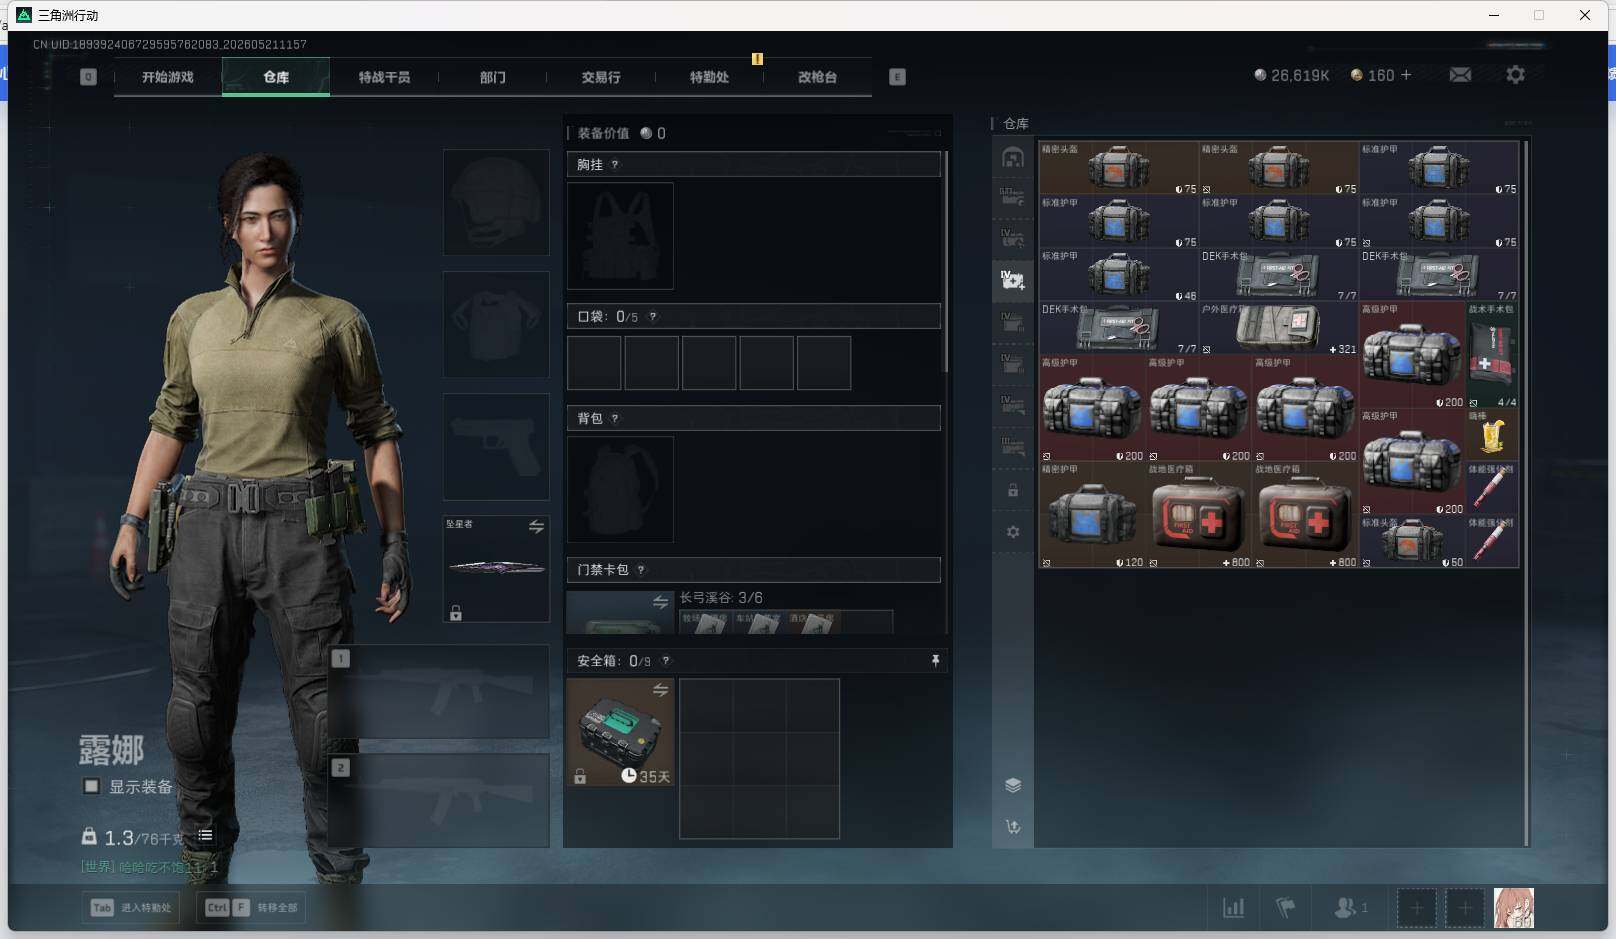Click the sort-warehouse icon below the layers icon
Viewport: 1616px width, 939px height.
click(1013, 827)
